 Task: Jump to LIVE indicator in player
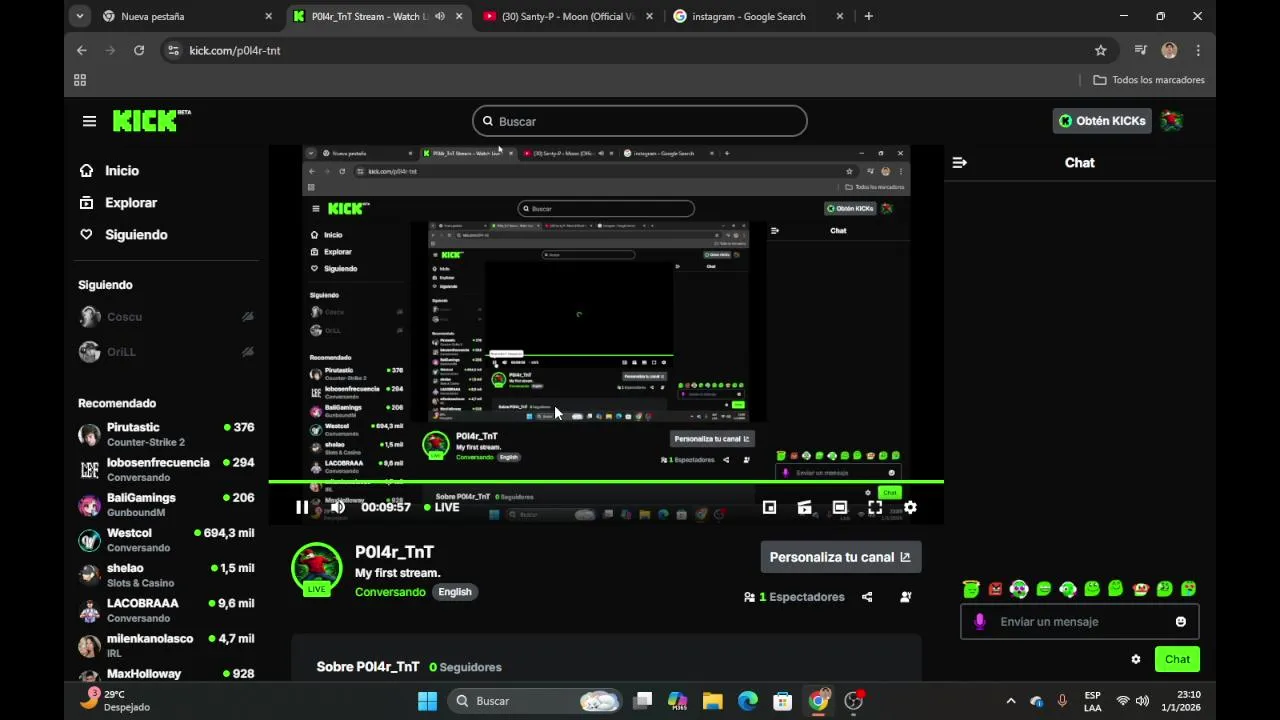pyautogui.click(x=442, y=507)
